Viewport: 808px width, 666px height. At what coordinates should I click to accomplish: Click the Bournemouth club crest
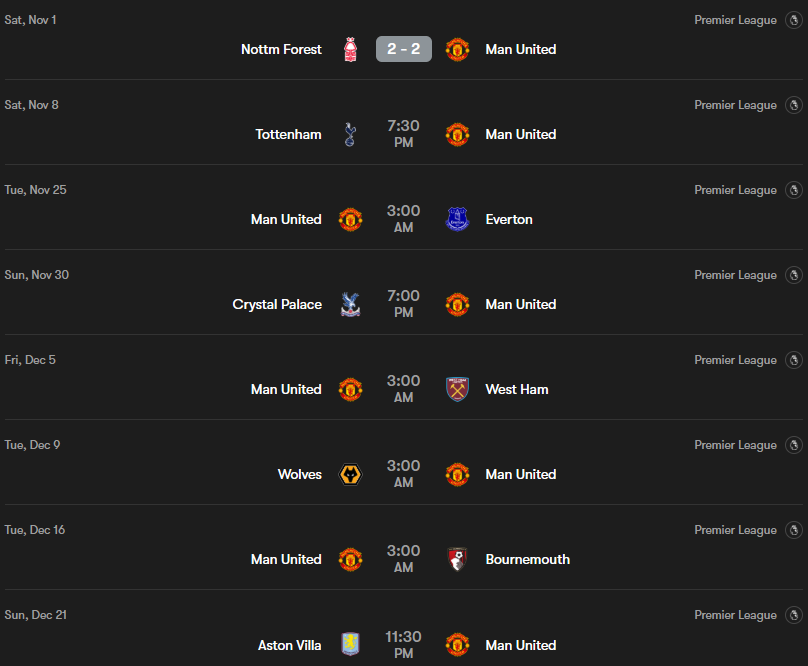(x=457, y=559)
